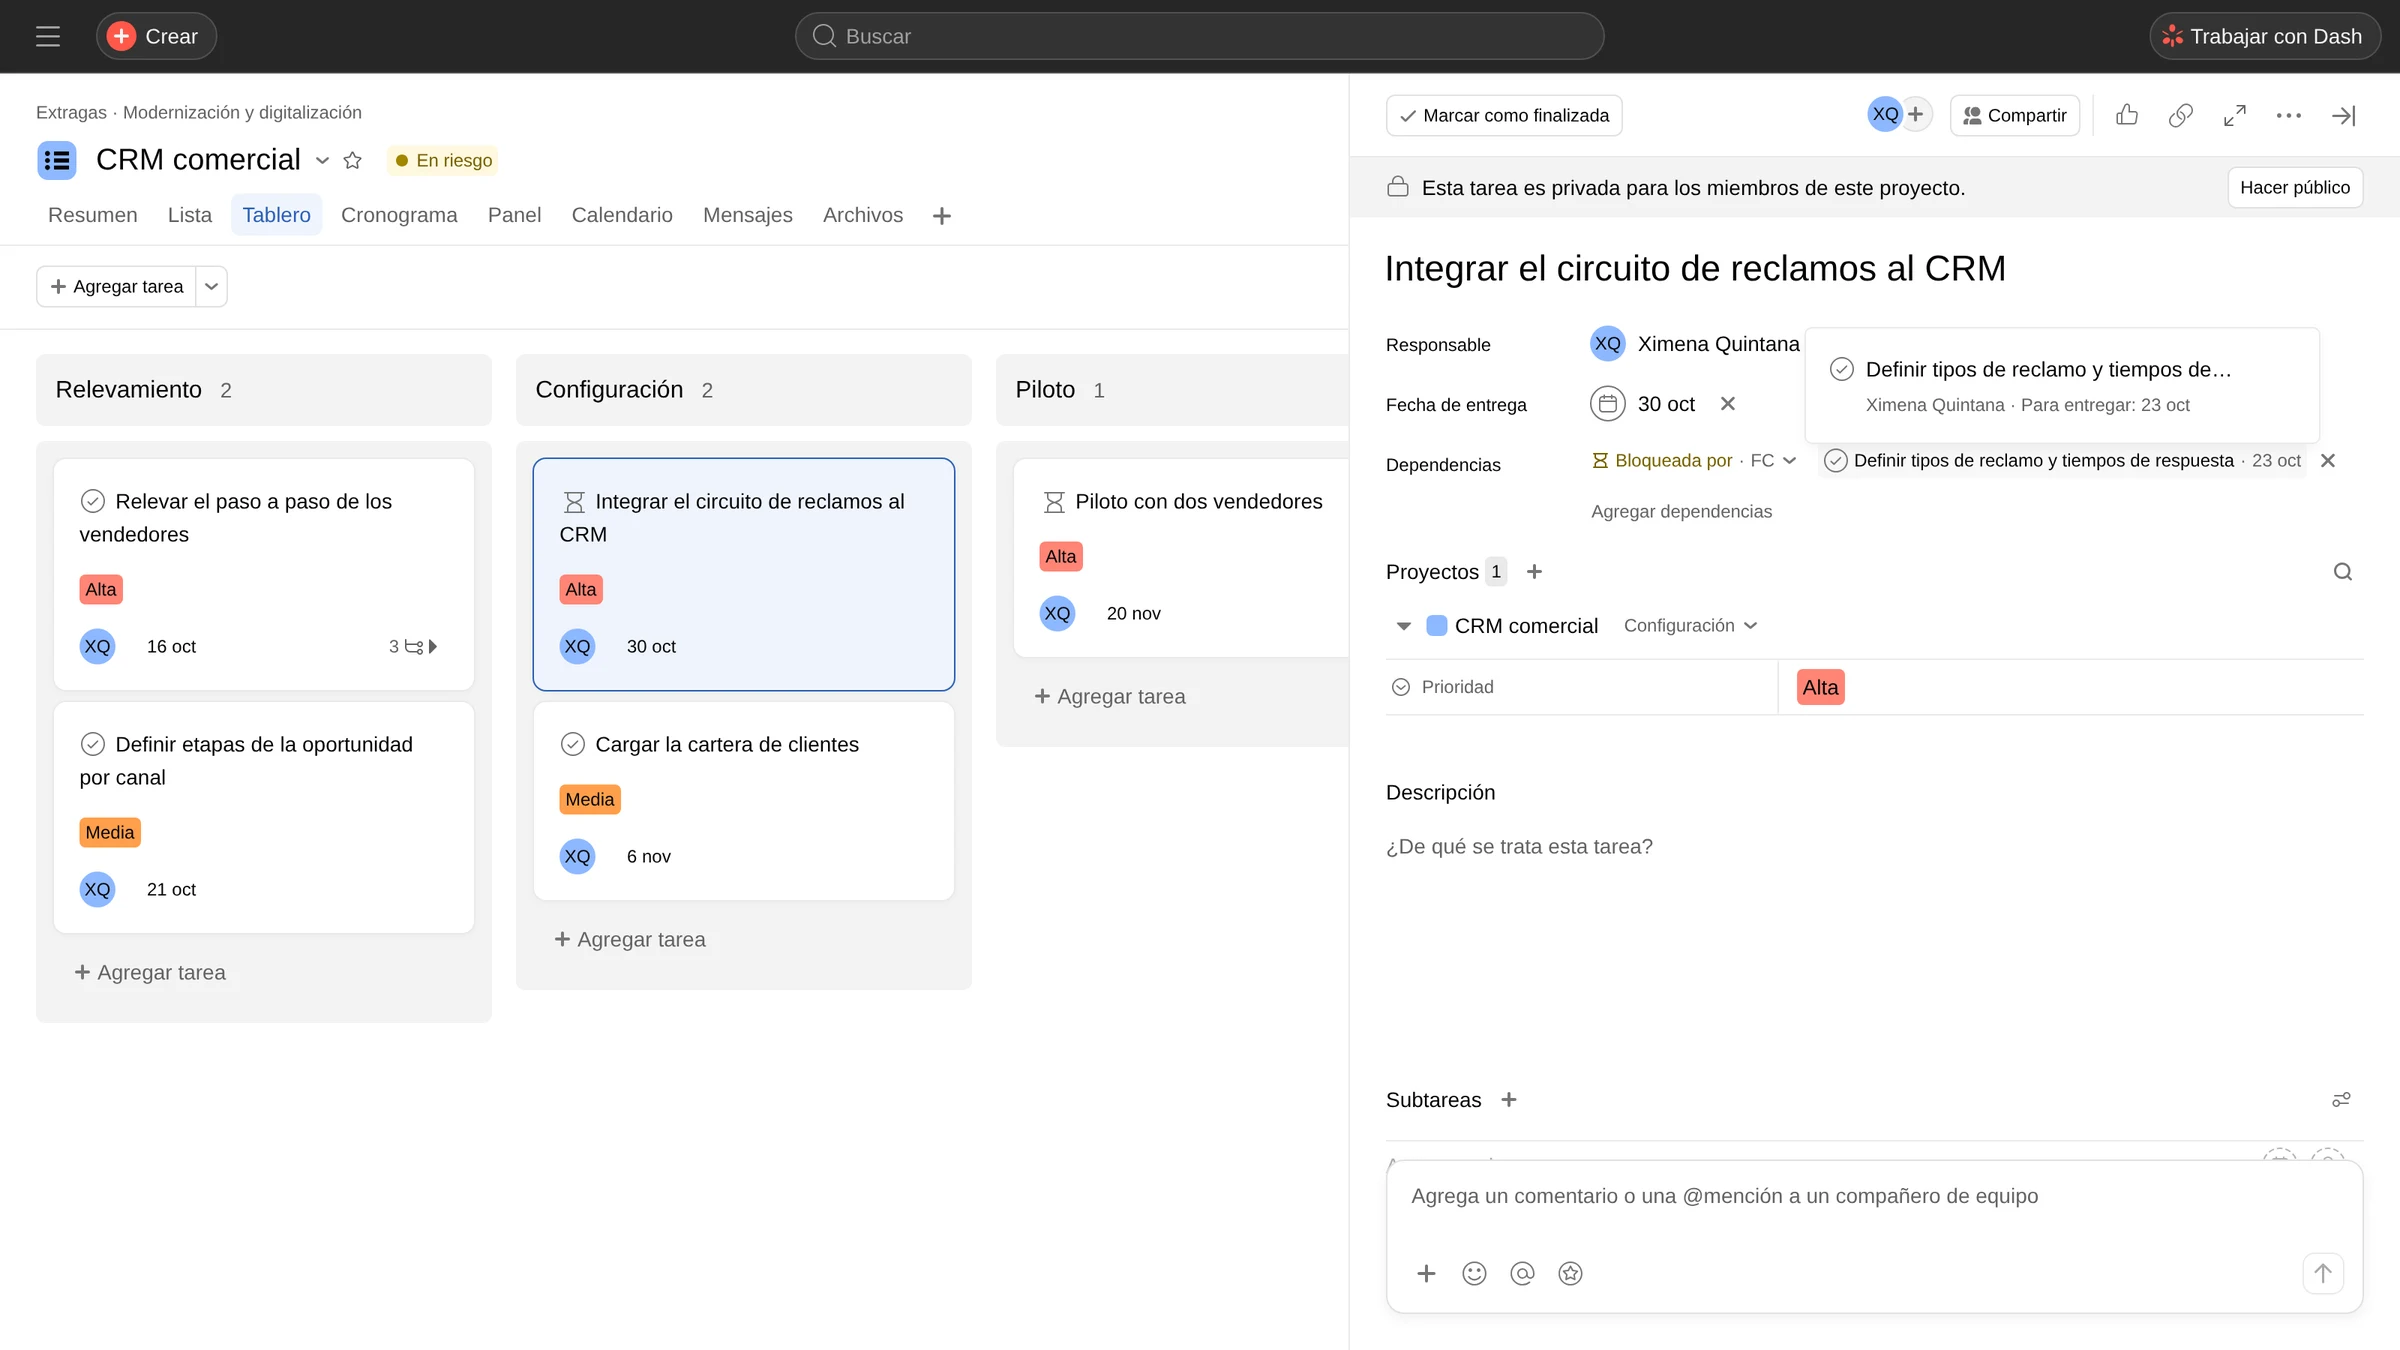The height and width of the screenshot is (1350, 2400).
Task: Click the Alta priority color tag in the task pane
Action: coord(1820,688)
